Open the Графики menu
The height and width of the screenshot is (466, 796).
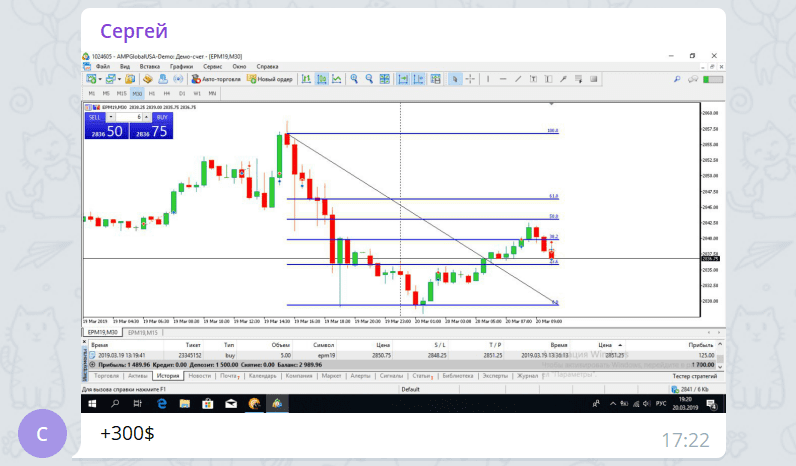click(x=181, y=65)
